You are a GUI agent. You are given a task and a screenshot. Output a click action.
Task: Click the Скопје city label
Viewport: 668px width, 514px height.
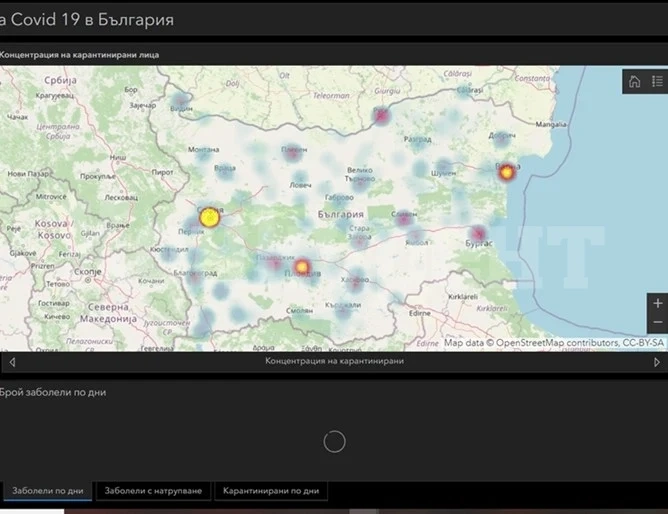pyautogui.click(x=88, y=271)
